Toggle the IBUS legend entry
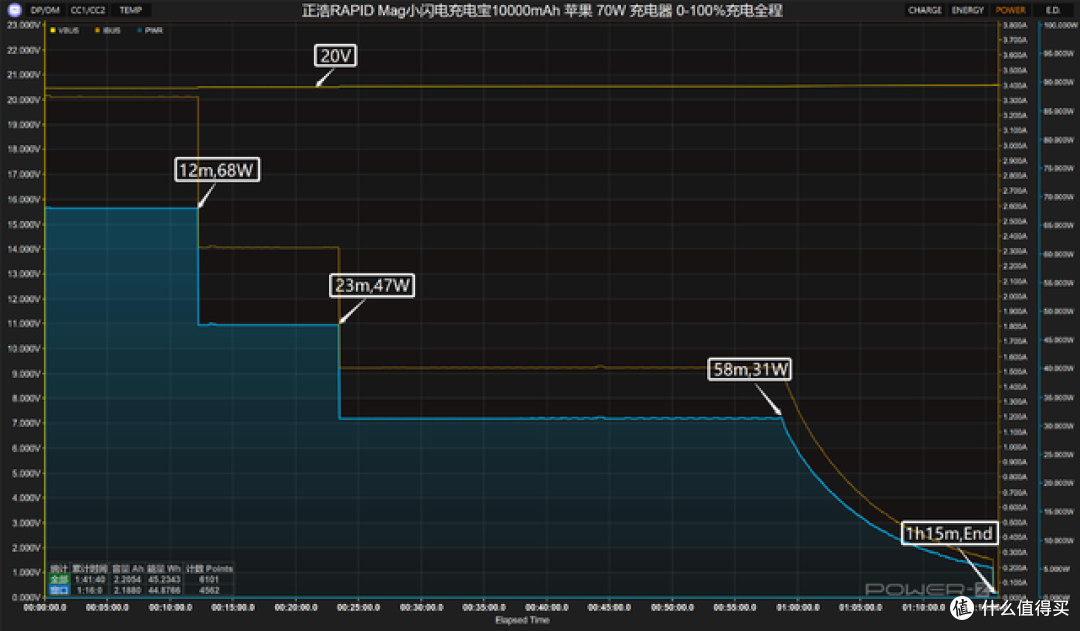Viewport: 1080px width, 631px height. click(x=107, y=30)
